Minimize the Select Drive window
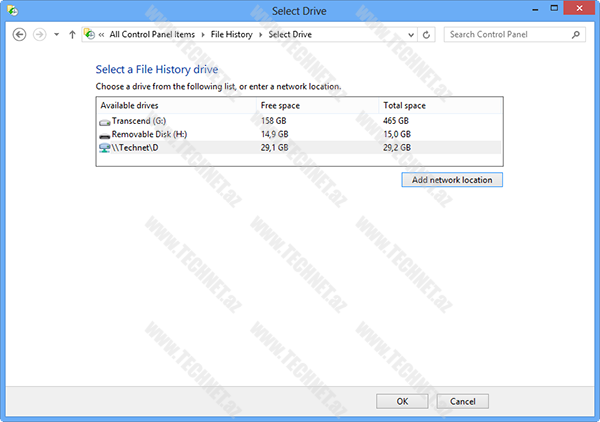This screenshot has width=600, height=422. click(535, 9)
